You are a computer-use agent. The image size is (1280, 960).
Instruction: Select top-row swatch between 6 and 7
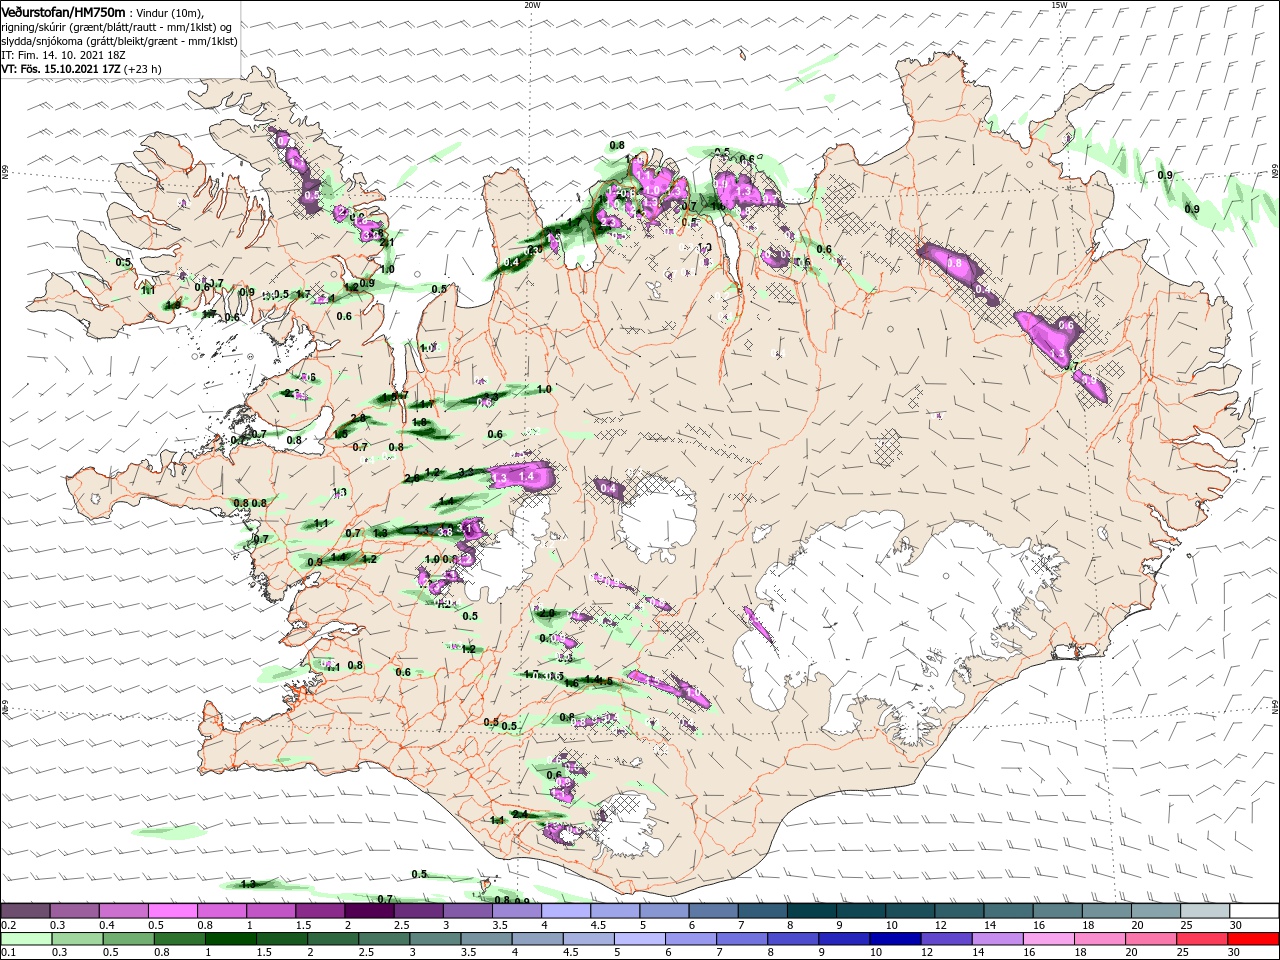pyautogui.click(x=713, y=911)
